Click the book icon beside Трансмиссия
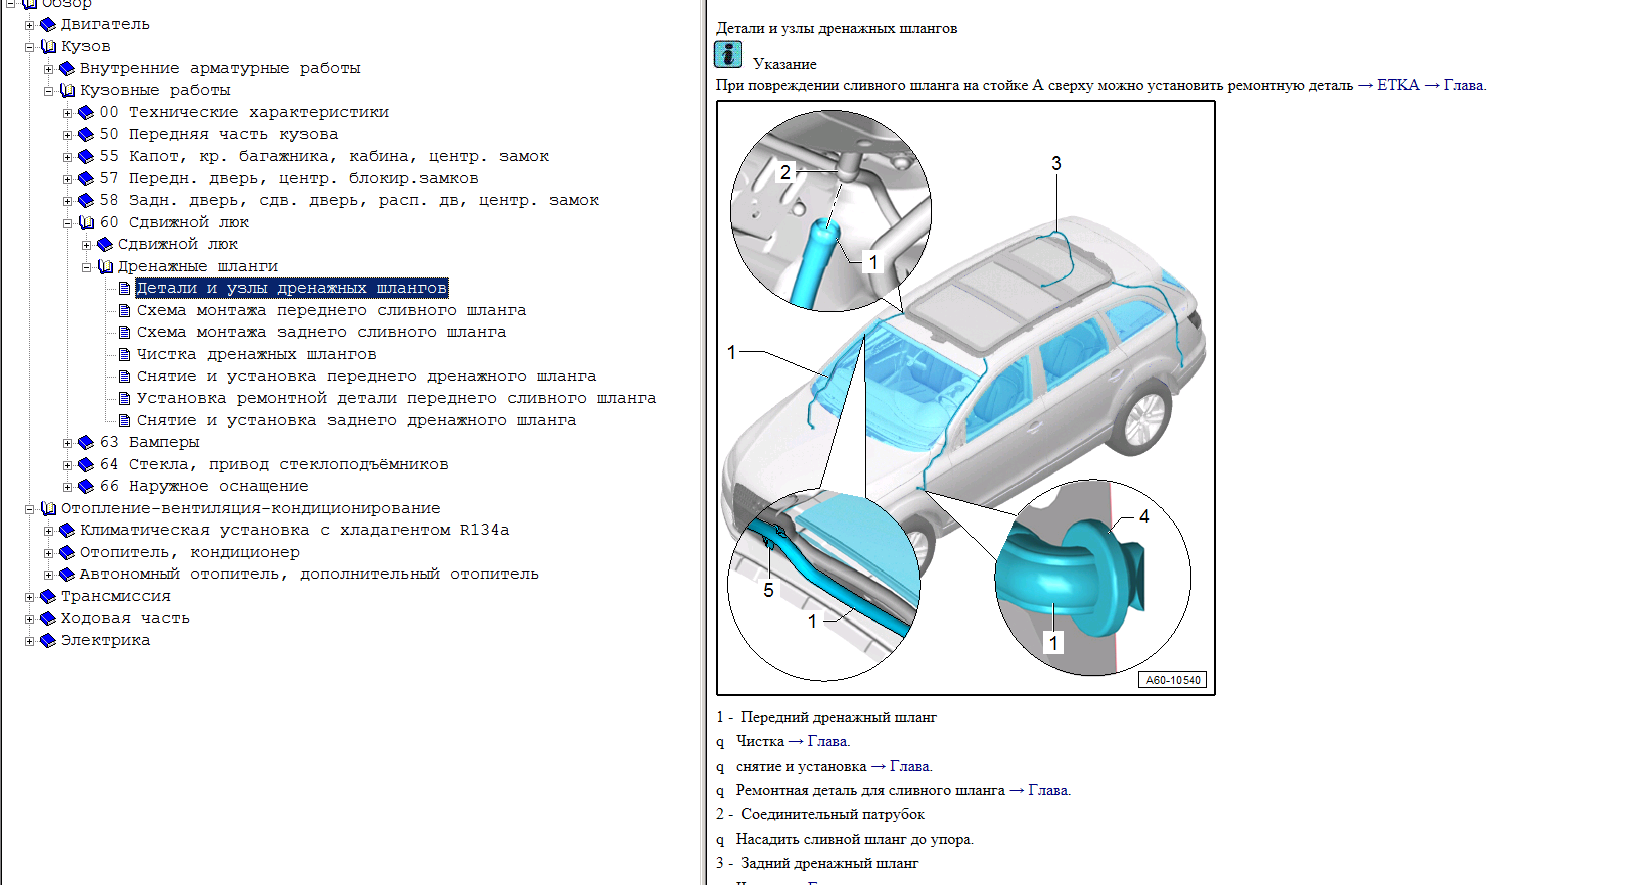Viewport: 1627px width, 885px height. 48,596
